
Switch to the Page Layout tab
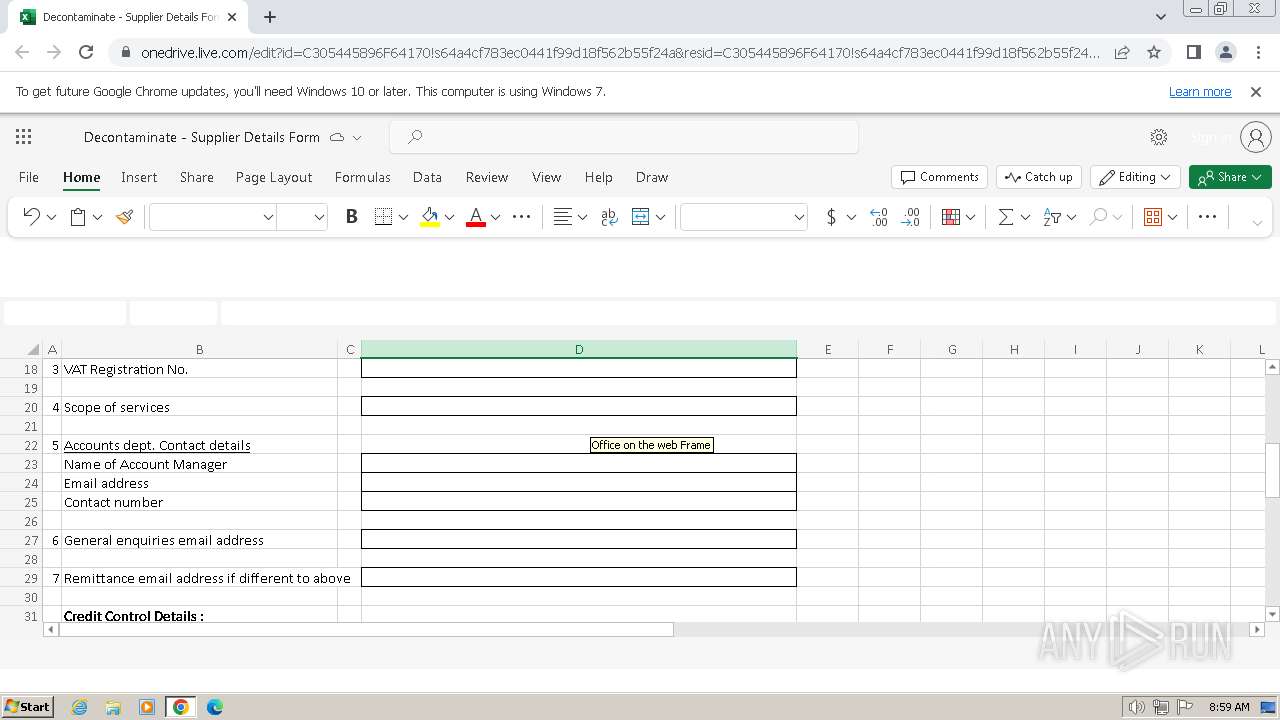pos(274,177)
